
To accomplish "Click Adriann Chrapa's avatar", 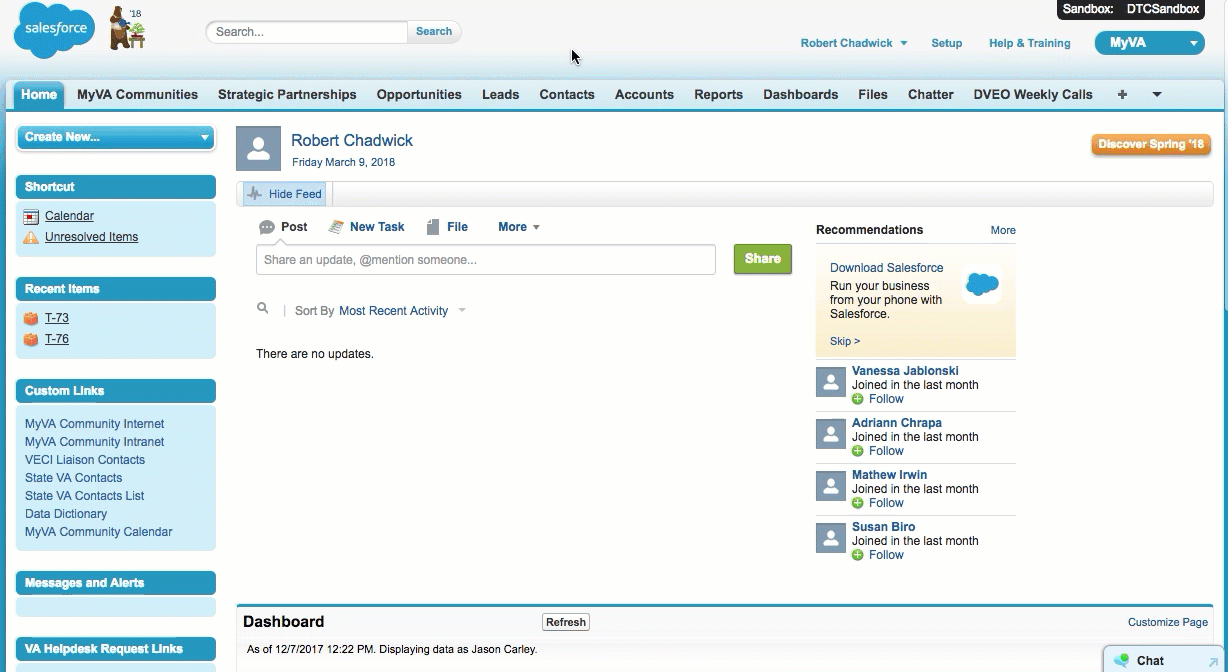I will click(x=831, y=434).
